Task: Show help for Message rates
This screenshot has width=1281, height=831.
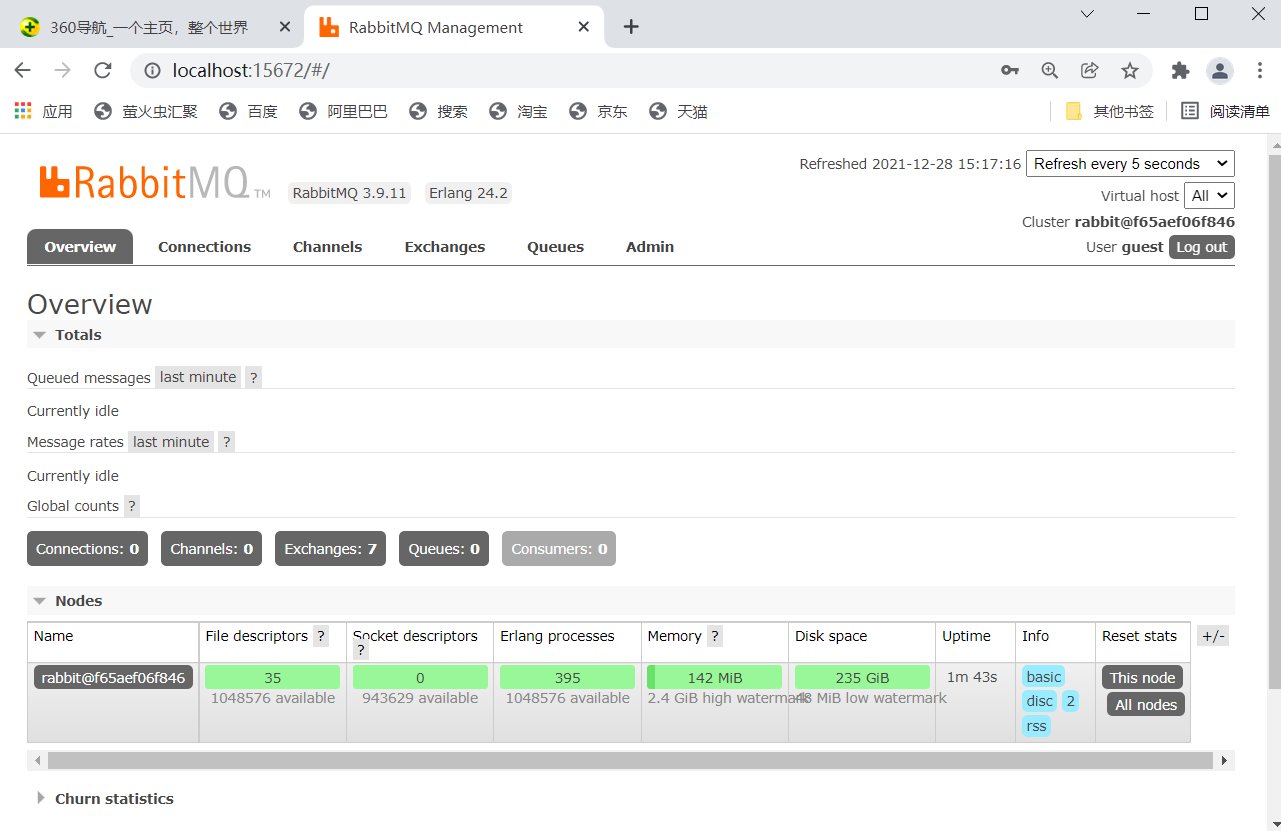Action: [x=227, y=442]
